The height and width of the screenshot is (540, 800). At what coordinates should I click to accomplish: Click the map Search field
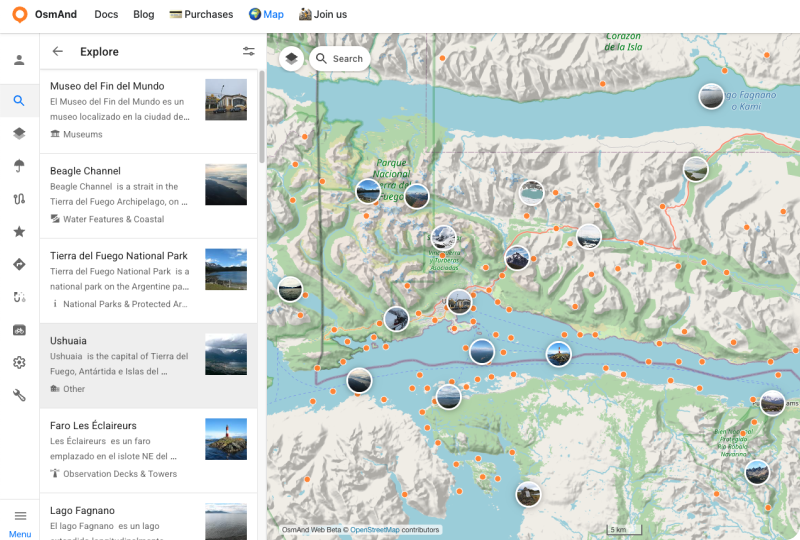(x=340, y=59)
